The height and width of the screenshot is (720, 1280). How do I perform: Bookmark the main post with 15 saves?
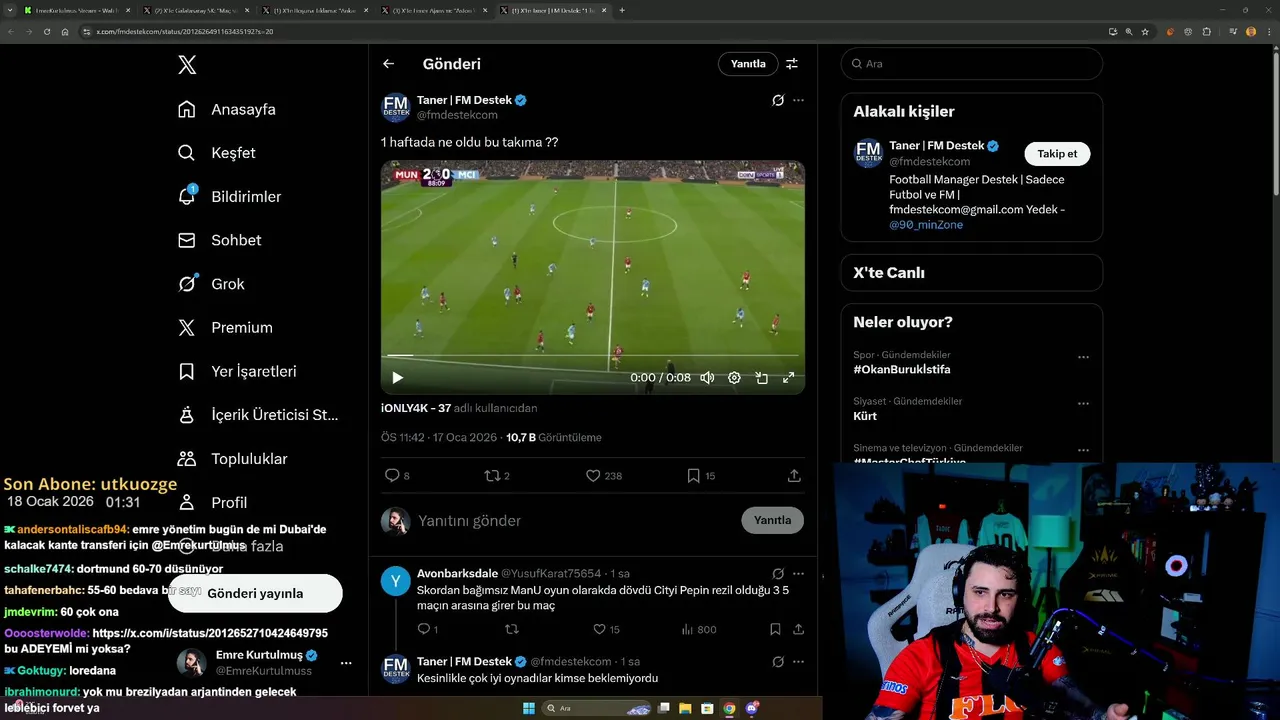(701, 476)
